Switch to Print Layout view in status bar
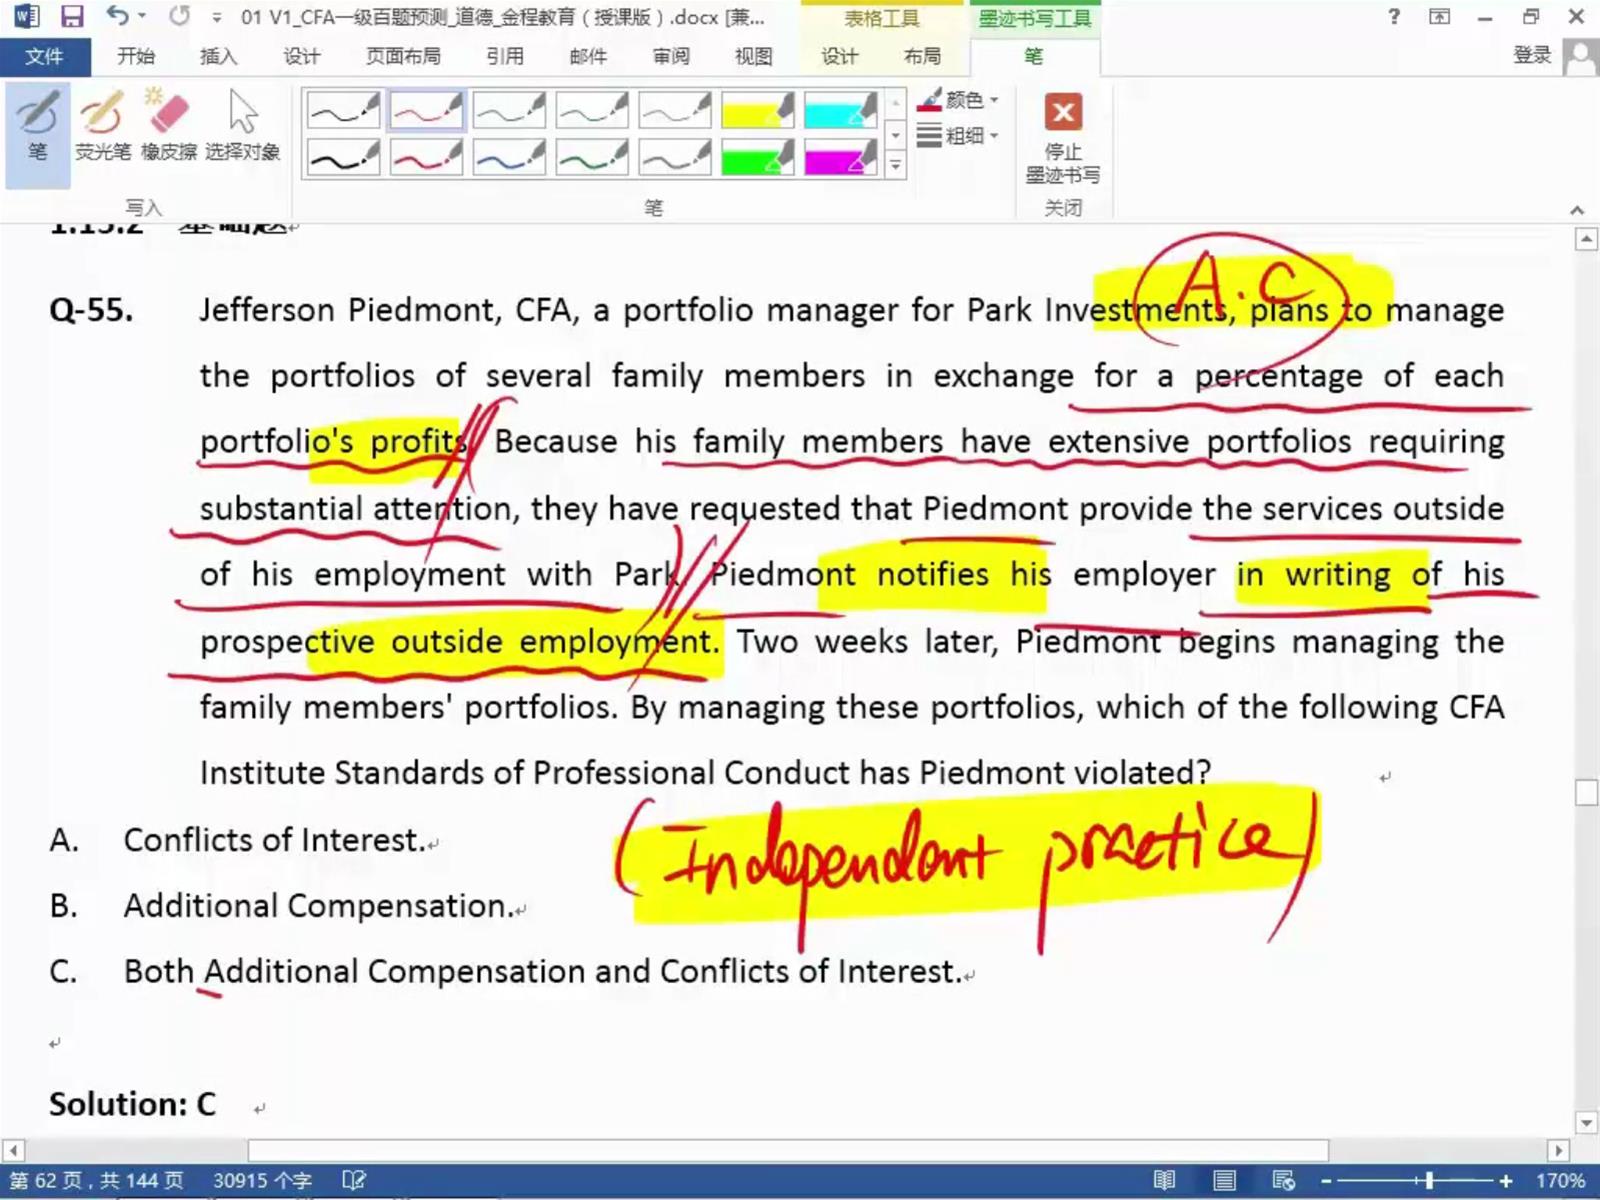This screenshot has height=1200, width=1600. (1224, 1181)
